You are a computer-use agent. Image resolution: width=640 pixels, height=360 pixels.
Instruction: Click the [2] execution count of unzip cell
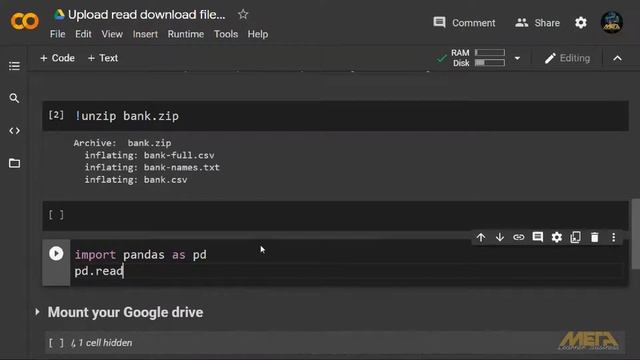pyautogui.click(x=56, y=115)
